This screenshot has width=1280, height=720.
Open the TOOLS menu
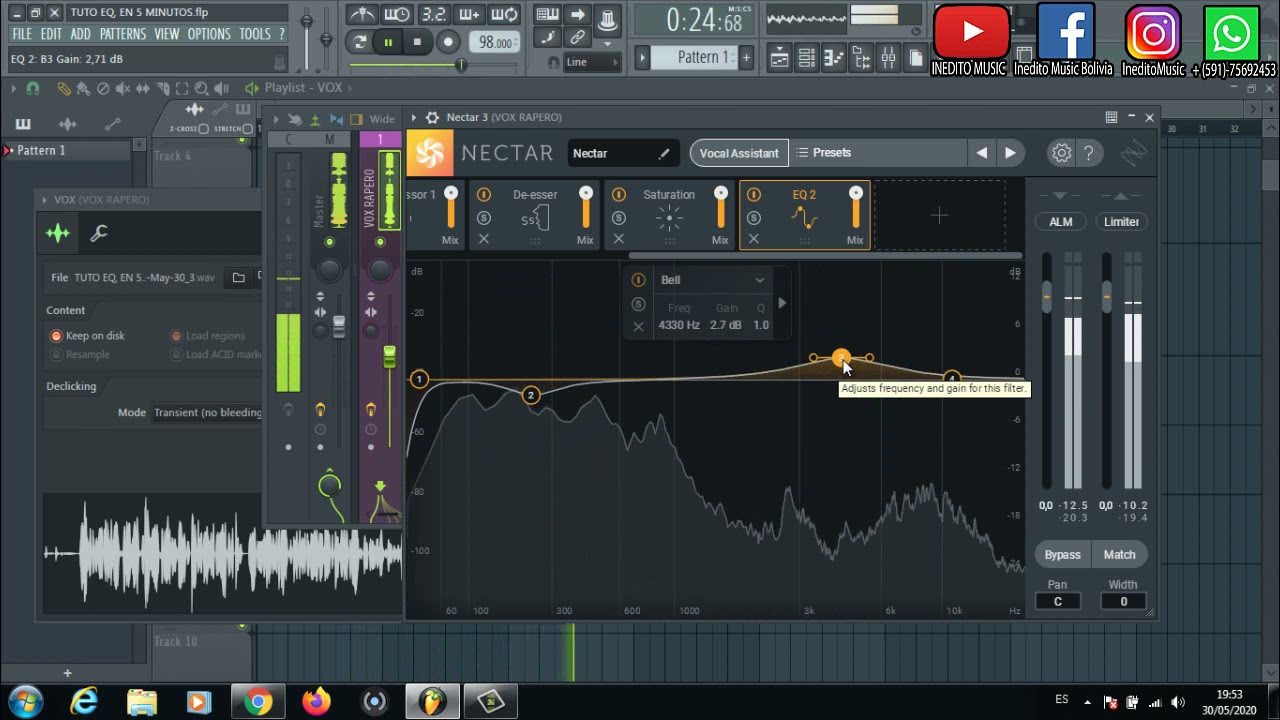[x=255, y=34]
